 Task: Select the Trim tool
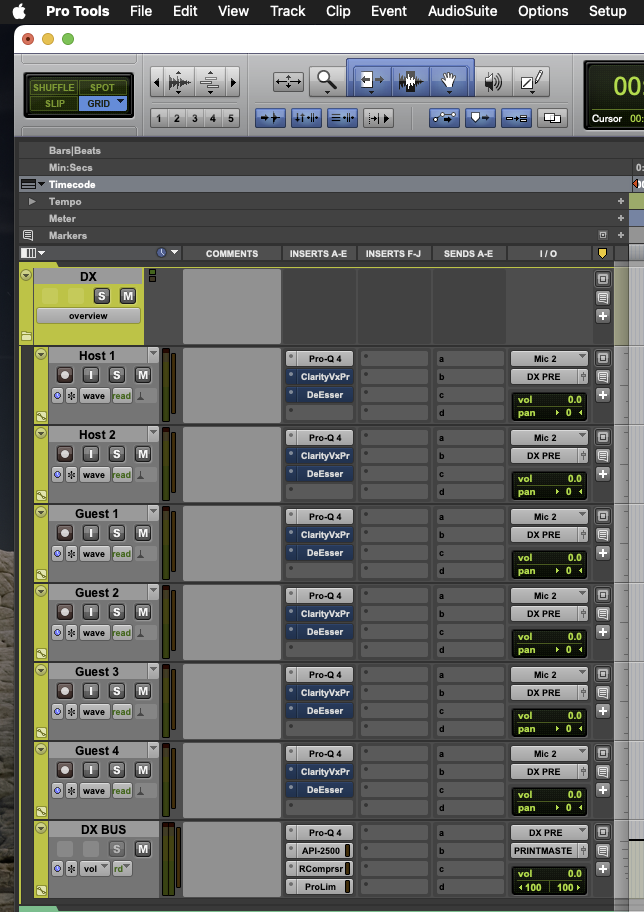click(371, 81)
